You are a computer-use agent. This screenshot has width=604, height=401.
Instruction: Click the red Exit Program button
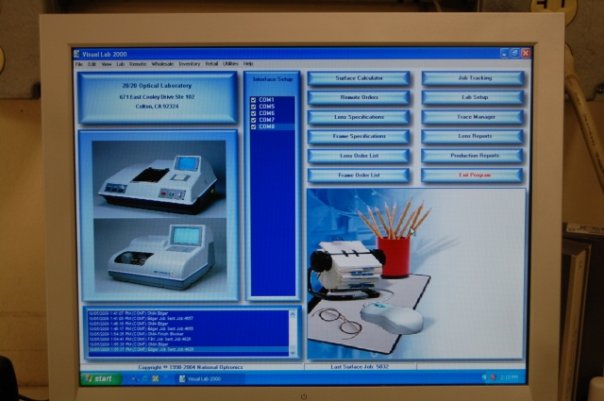pos(473,175)
